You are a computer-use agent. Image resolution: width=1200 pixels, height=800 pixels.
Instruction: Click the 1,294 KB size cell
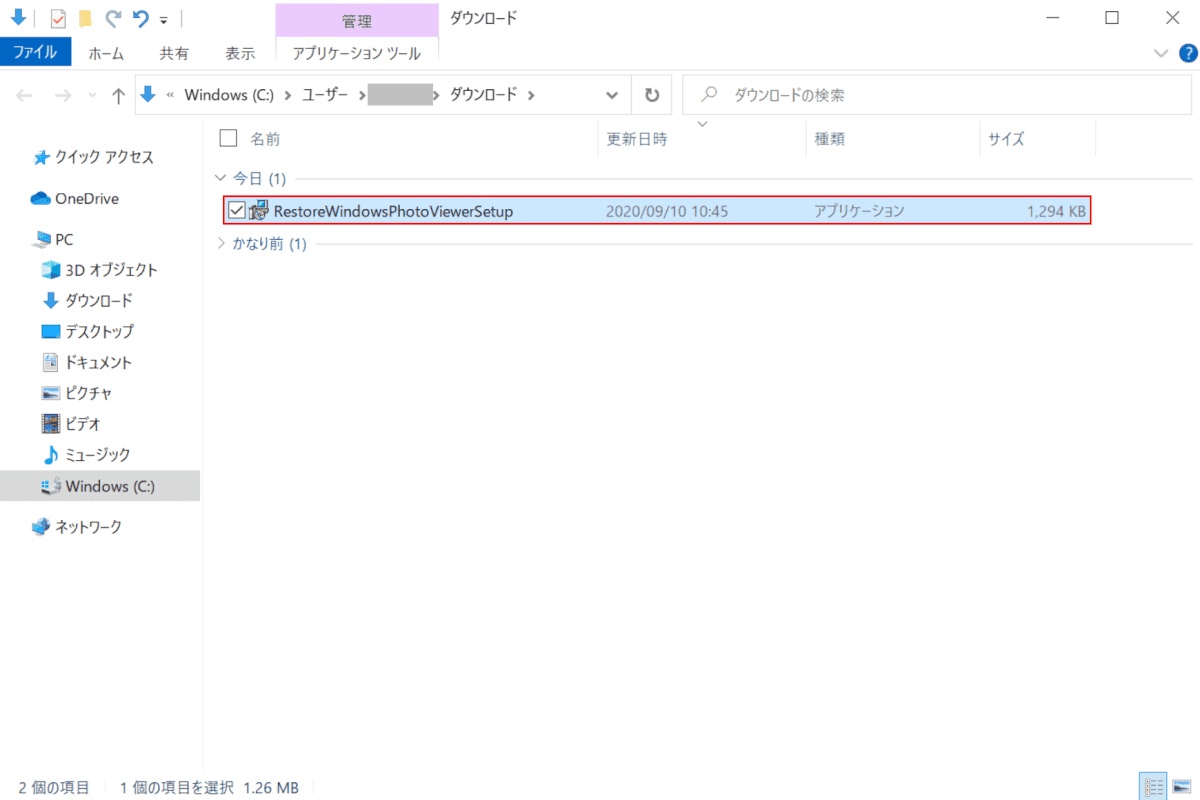coord(1056,211)
